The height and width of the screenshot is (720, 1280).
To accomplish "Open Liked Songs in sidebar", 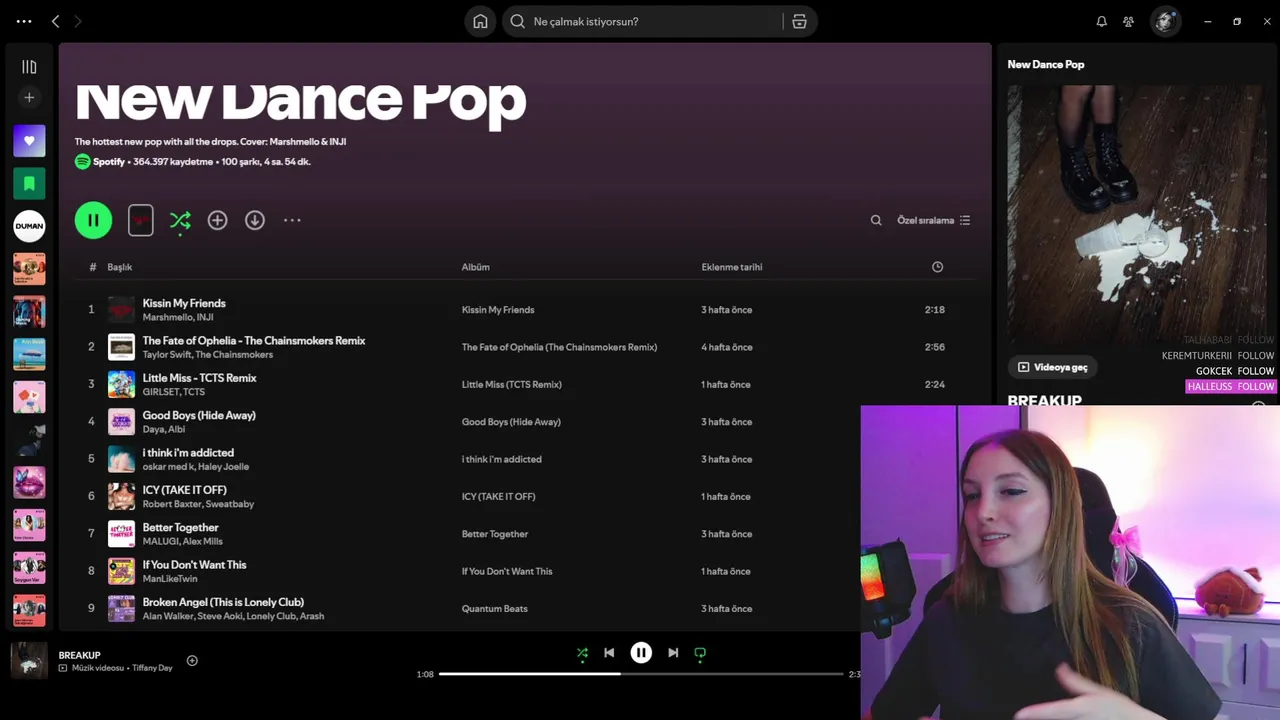I will click(x=29, y=141).
